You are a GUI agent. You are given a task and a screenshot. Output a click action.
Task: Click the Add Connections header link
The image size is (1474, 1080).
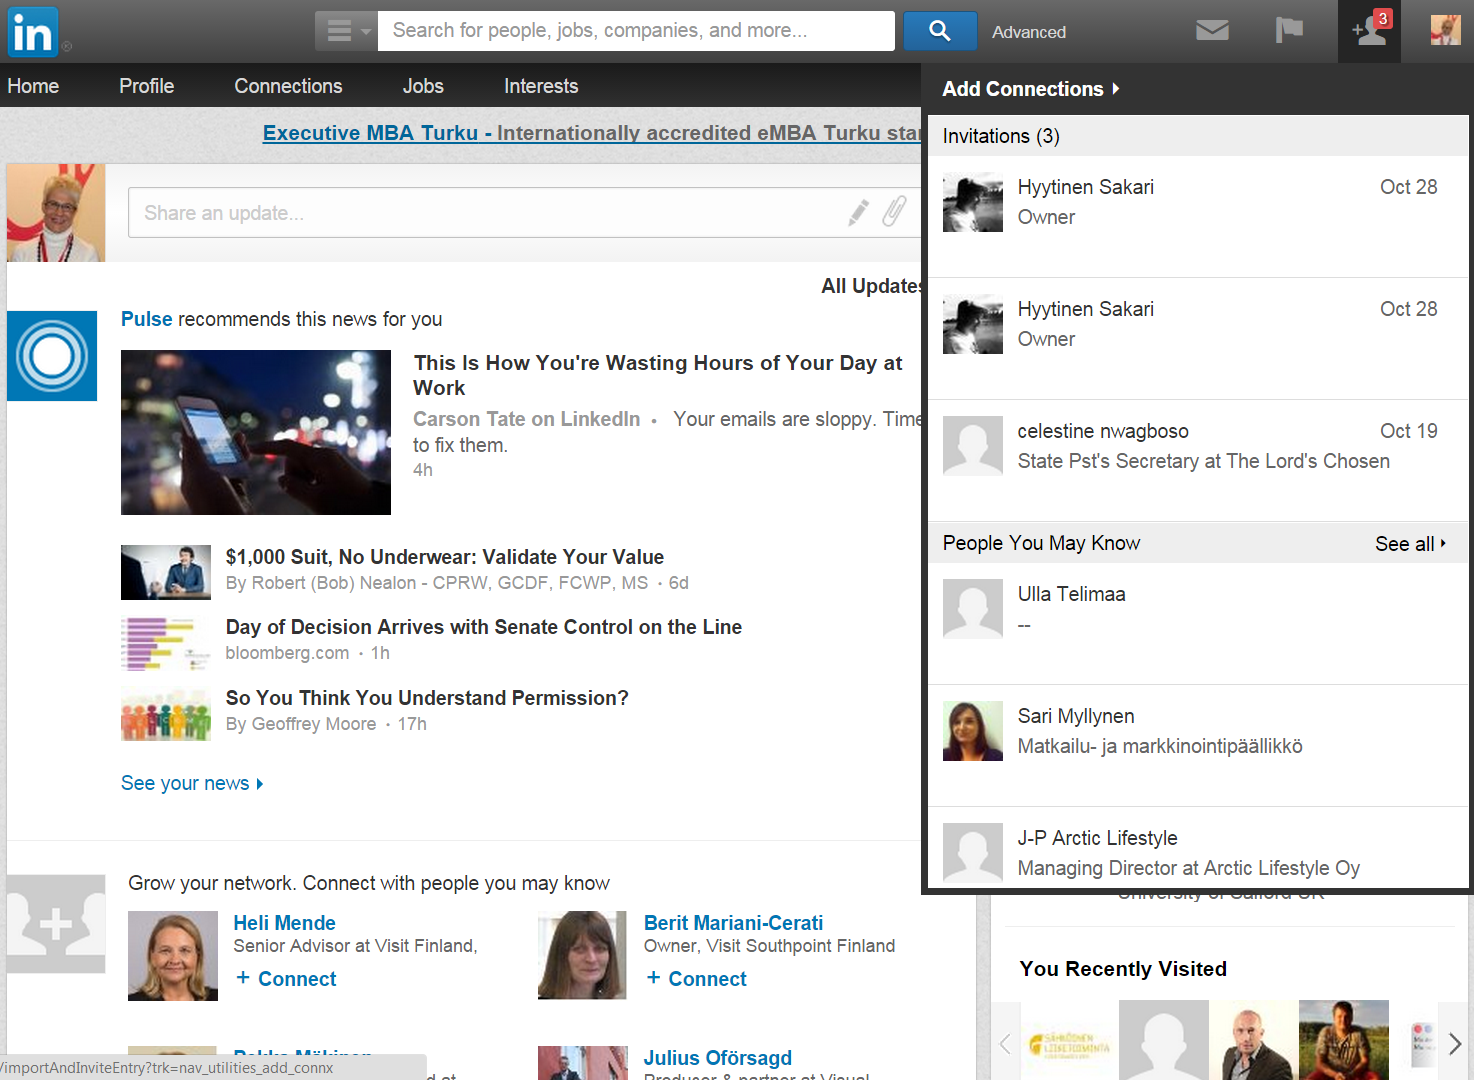pos(1030,89)
